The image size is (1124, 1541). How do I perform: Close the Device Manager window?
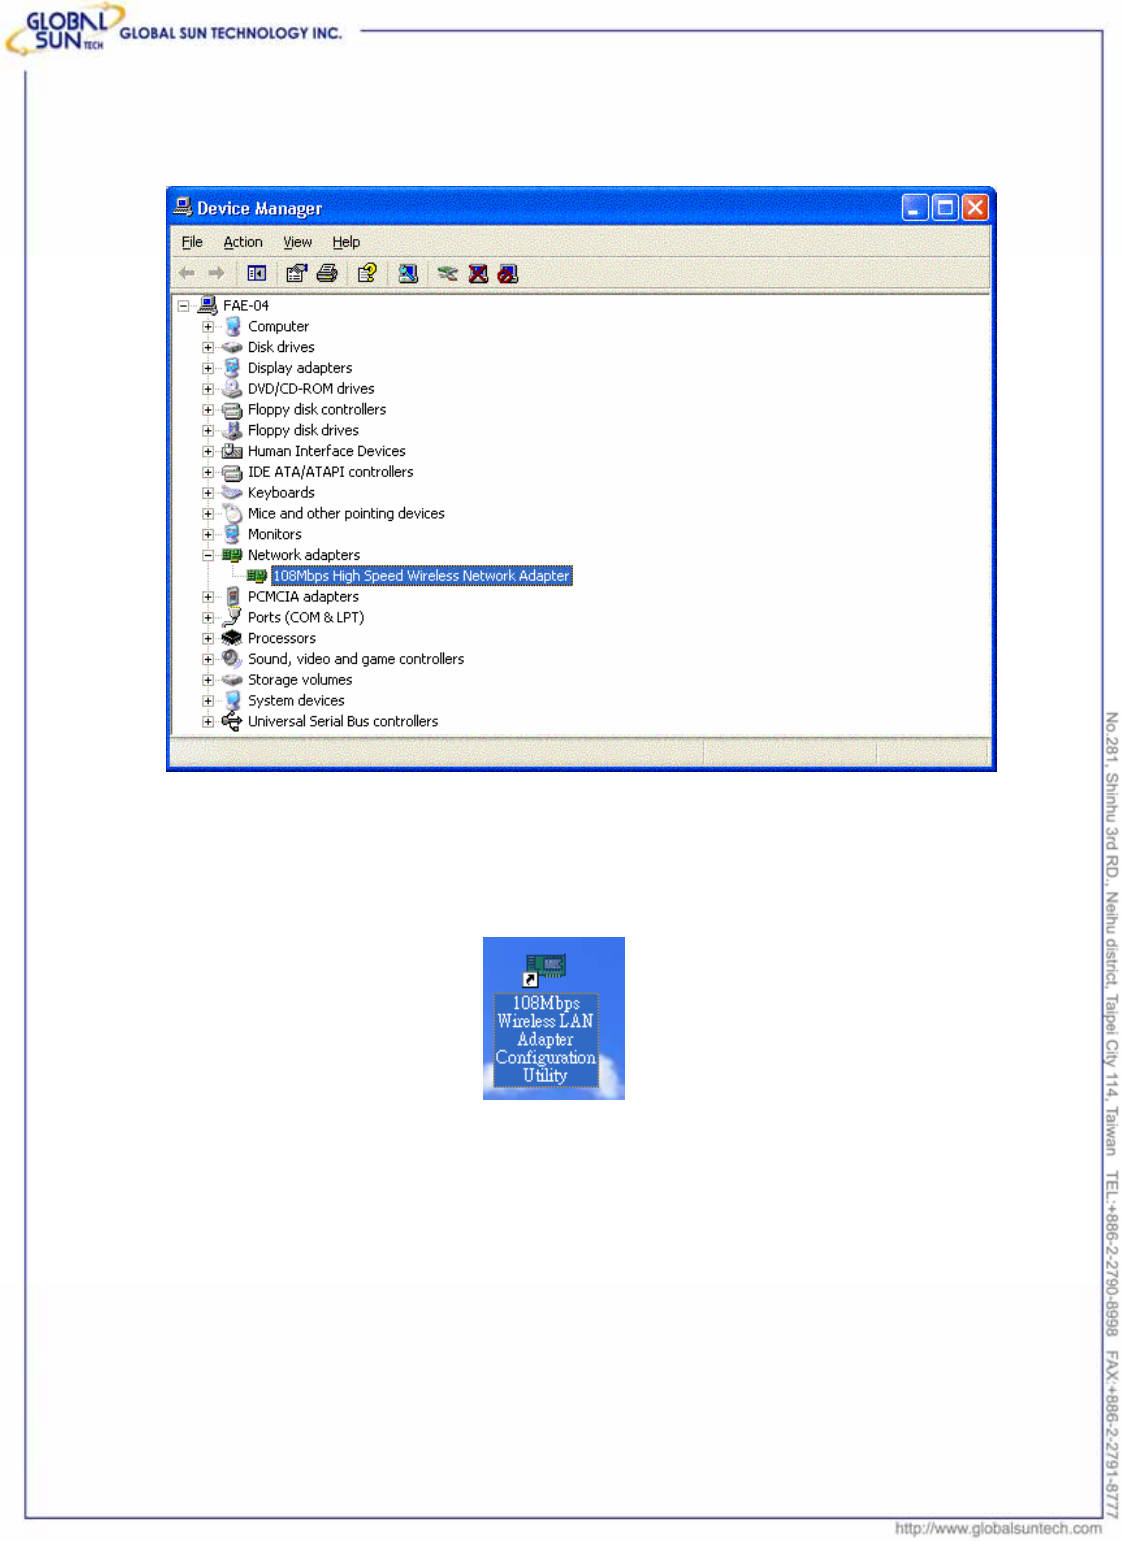(x=975, y=207)
